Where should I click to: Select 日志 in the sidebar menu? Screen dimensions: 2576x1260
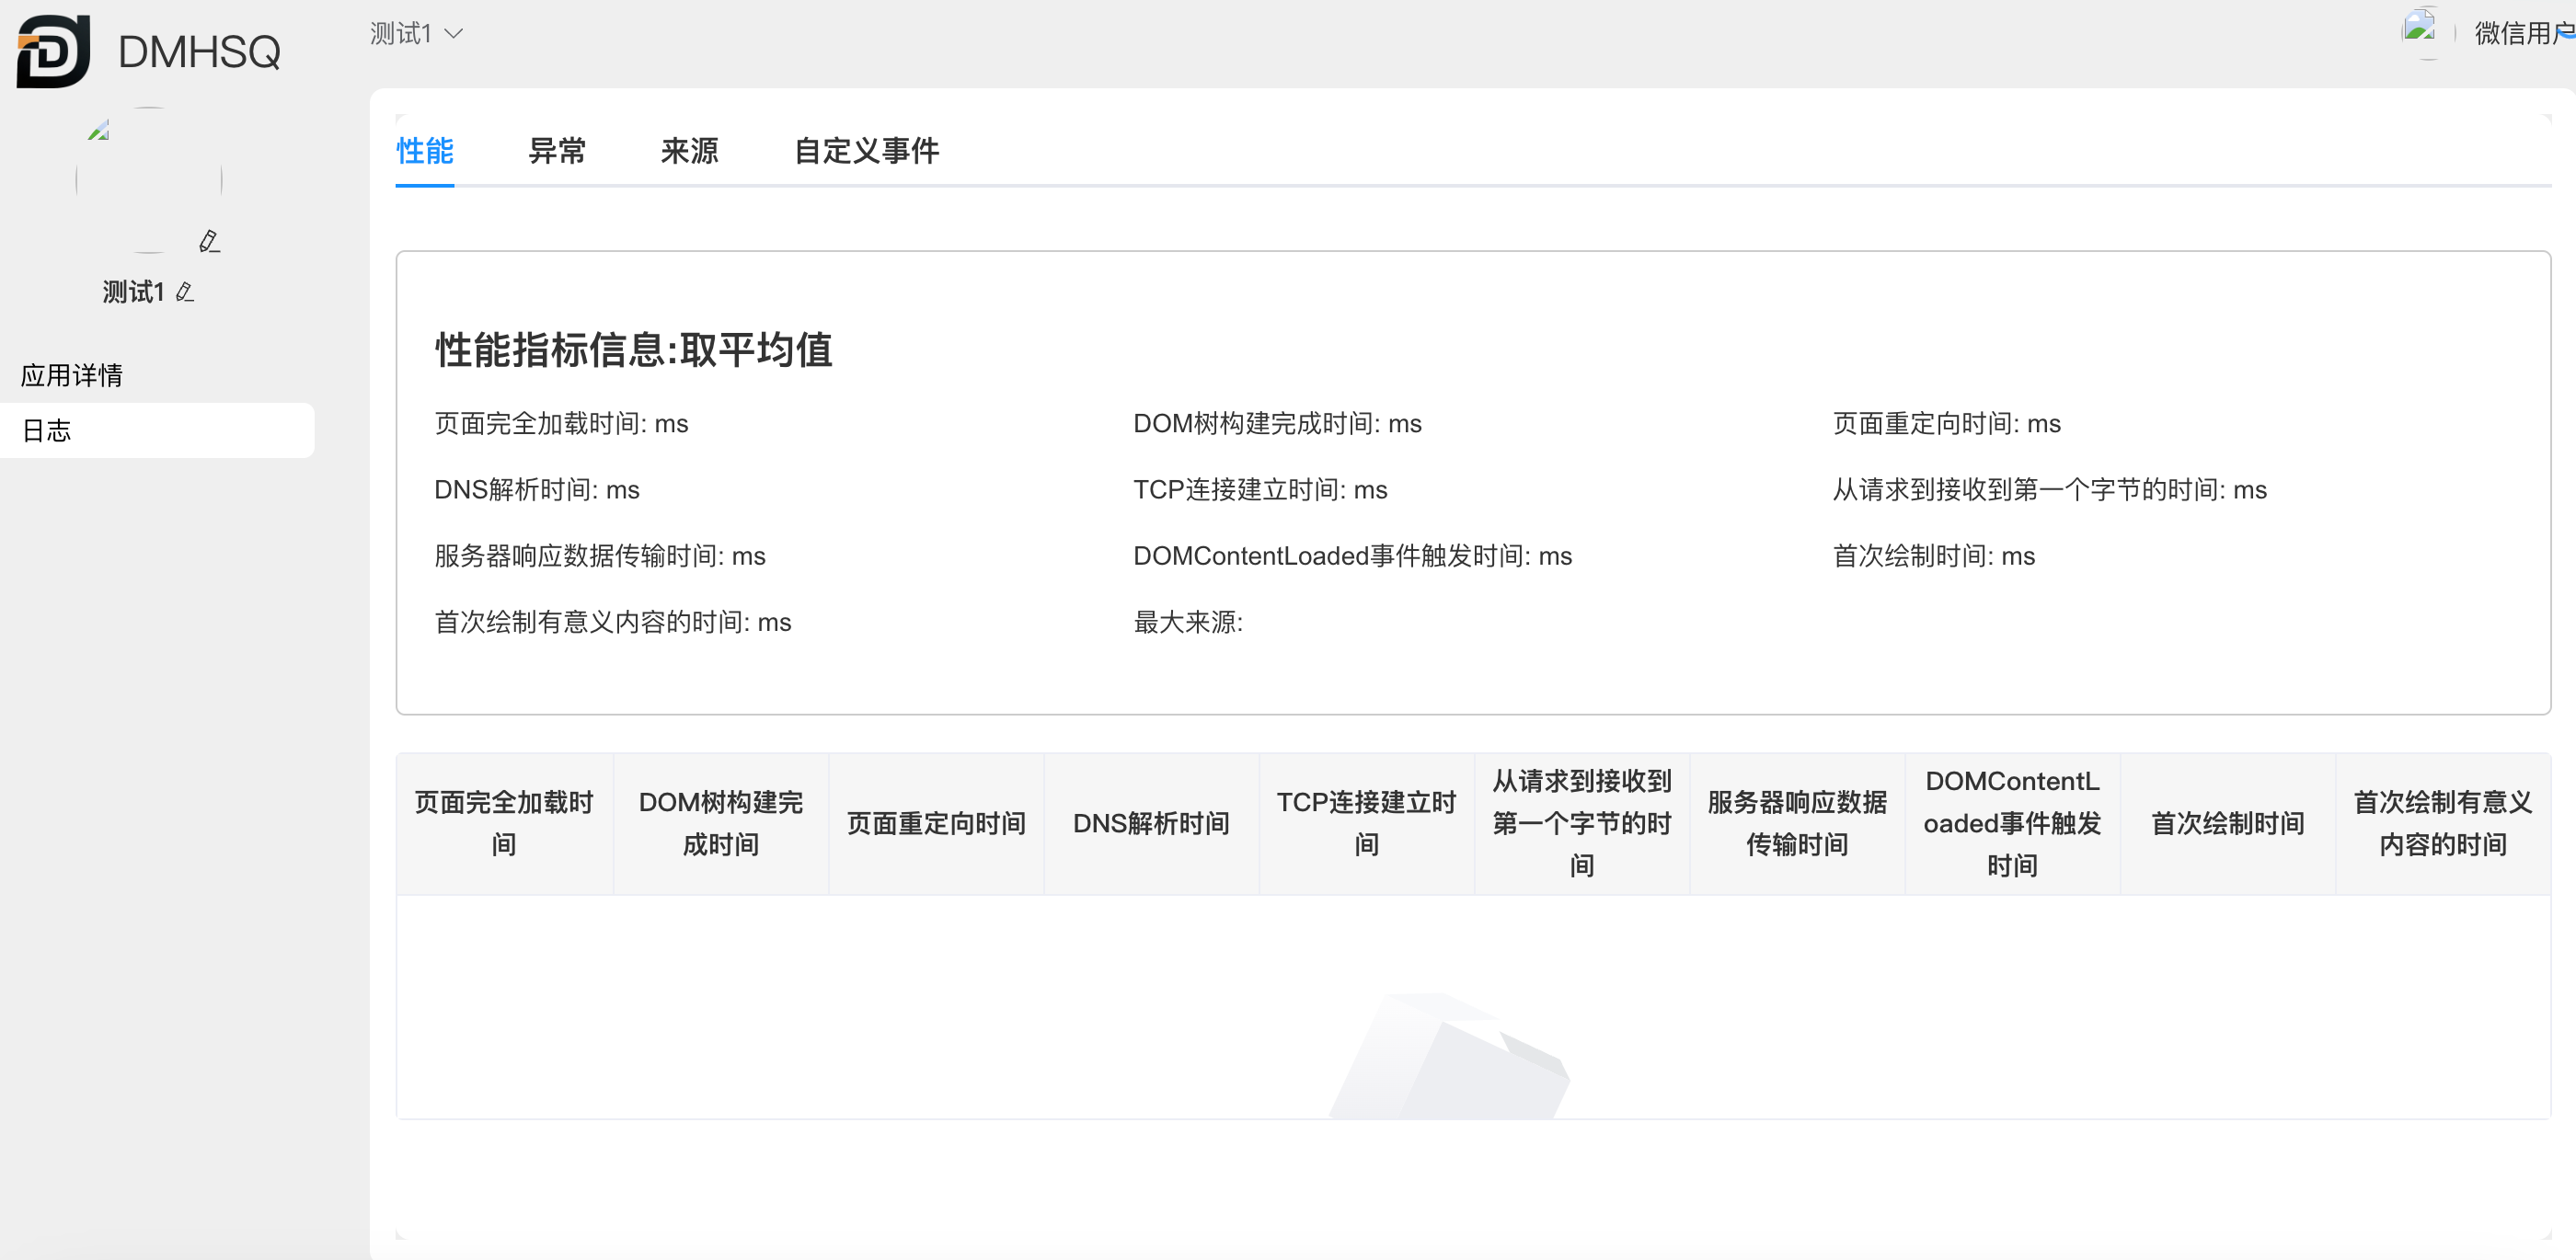48,431
